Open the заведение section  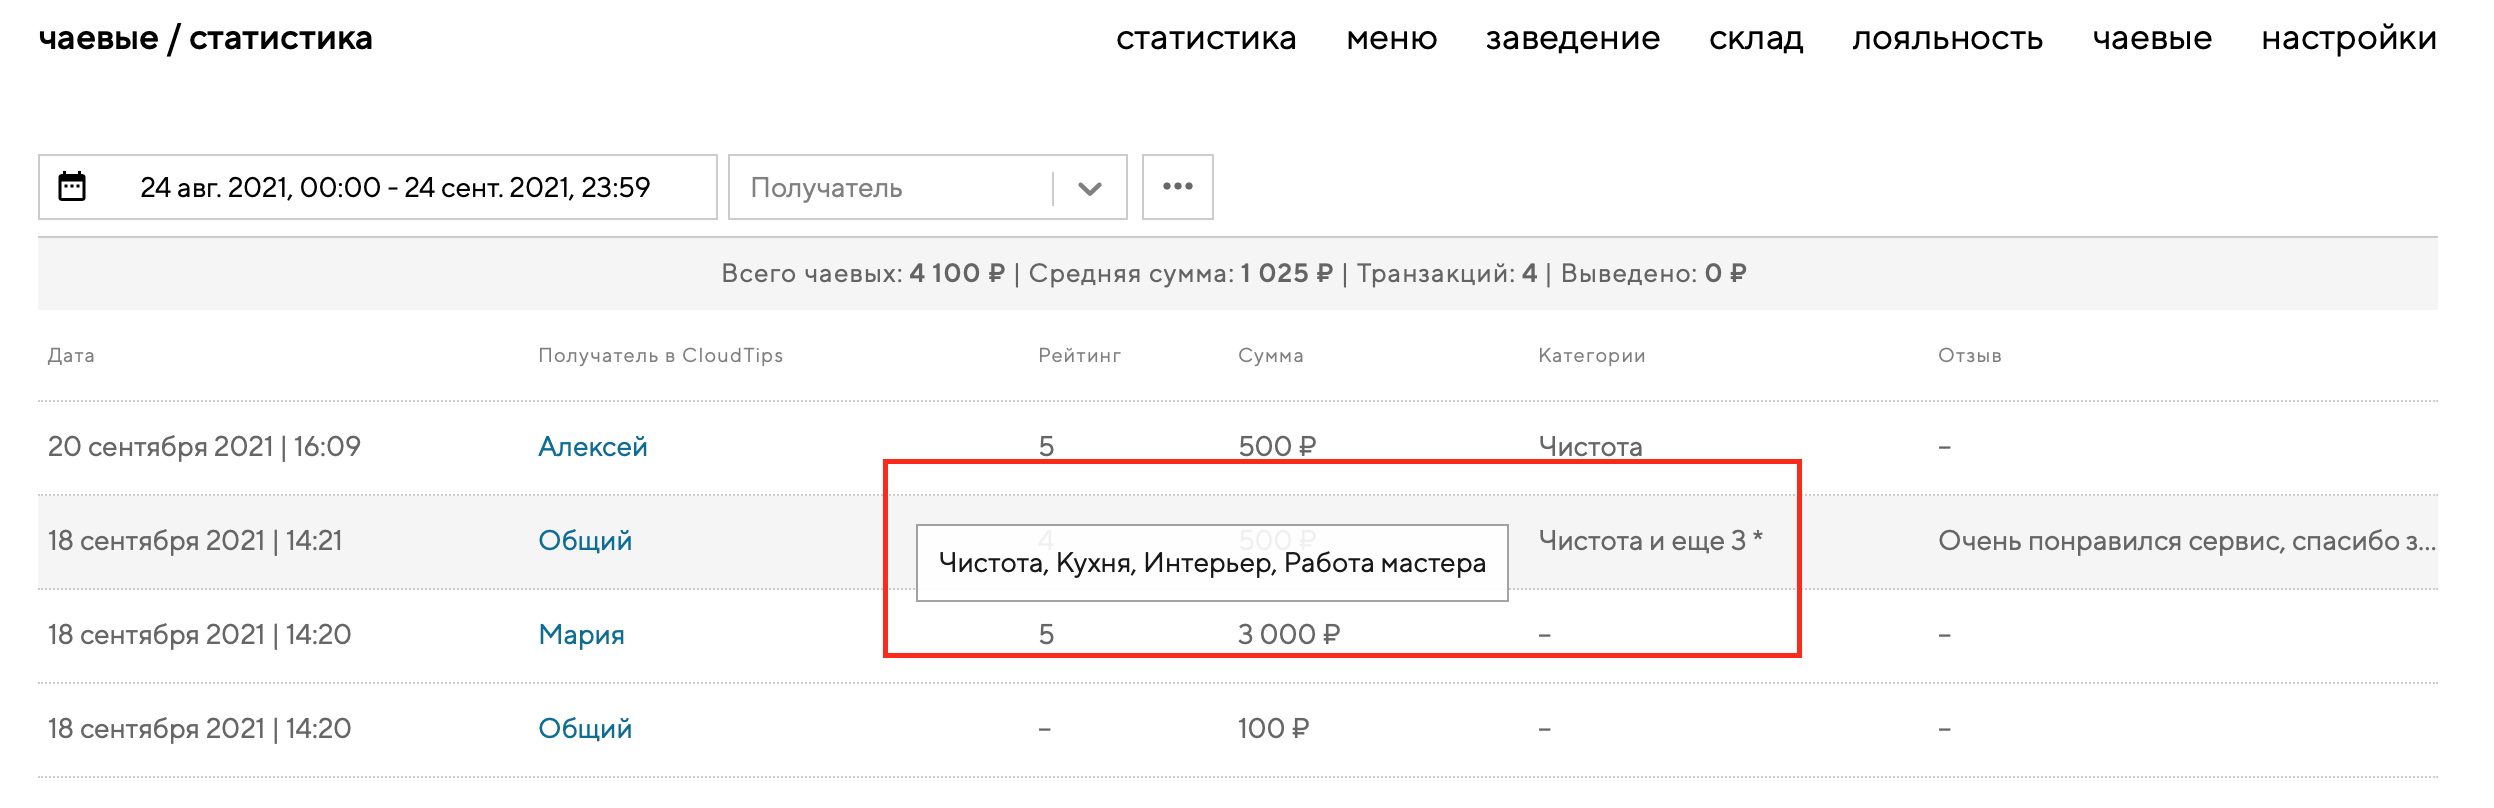pyautogui.click(x=1572, y=38)
